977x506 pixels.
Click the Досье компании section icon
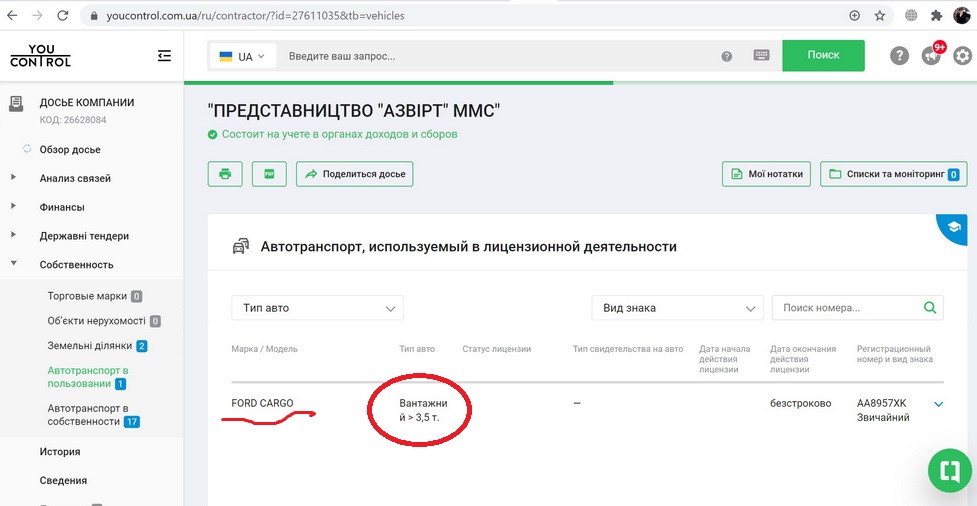pyautogui.click(x=16, y=103)
